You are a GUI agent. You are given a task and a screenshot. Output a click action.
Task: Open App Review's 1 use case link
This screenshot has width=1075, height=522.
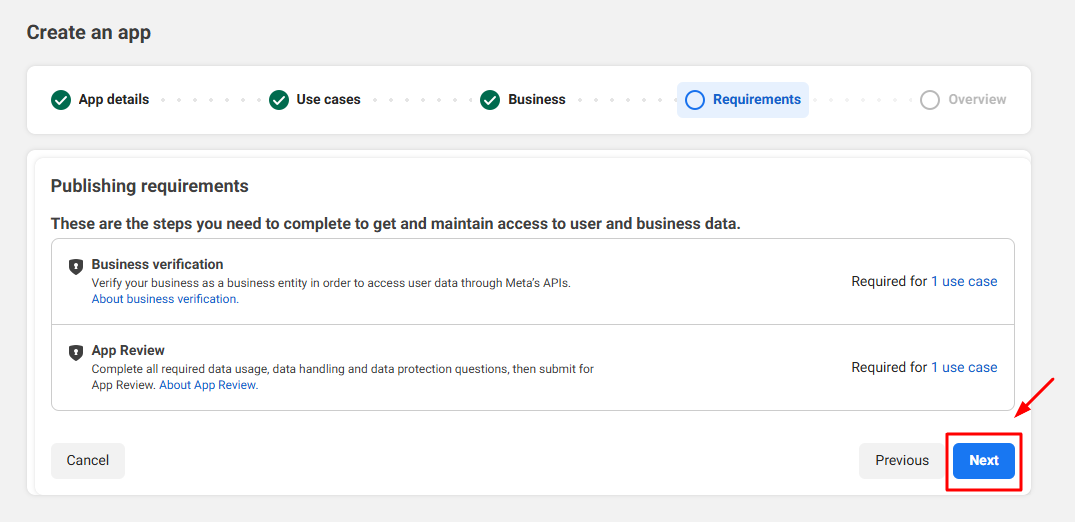click(x=964, y=368)
